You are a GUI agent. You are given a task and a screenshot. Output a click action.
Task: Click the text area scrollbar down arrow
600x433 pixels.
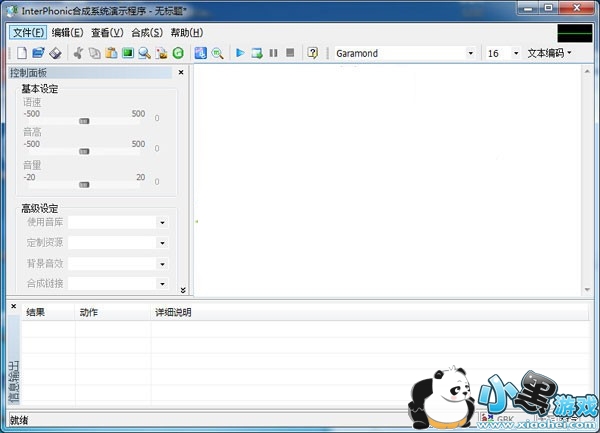click(x=587, y=290)
